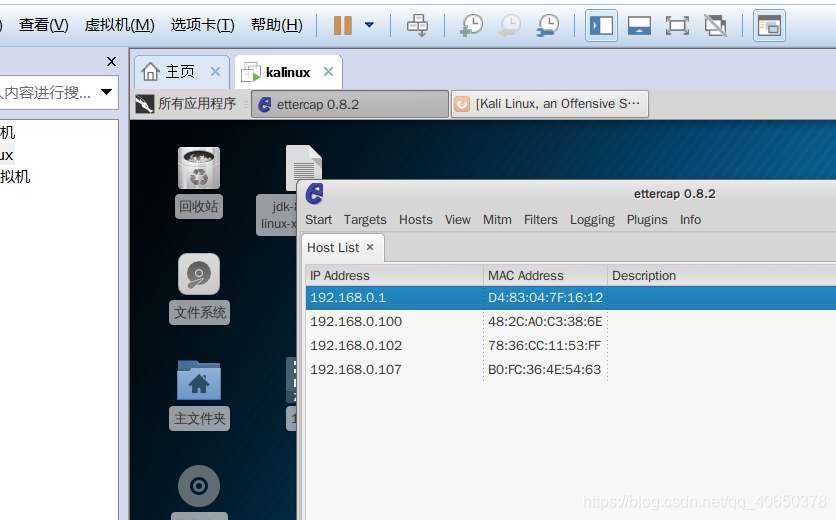Open the 帮助(H) menu
The height and width of the screenshot is (520, 836).
(x=277, y=25)
